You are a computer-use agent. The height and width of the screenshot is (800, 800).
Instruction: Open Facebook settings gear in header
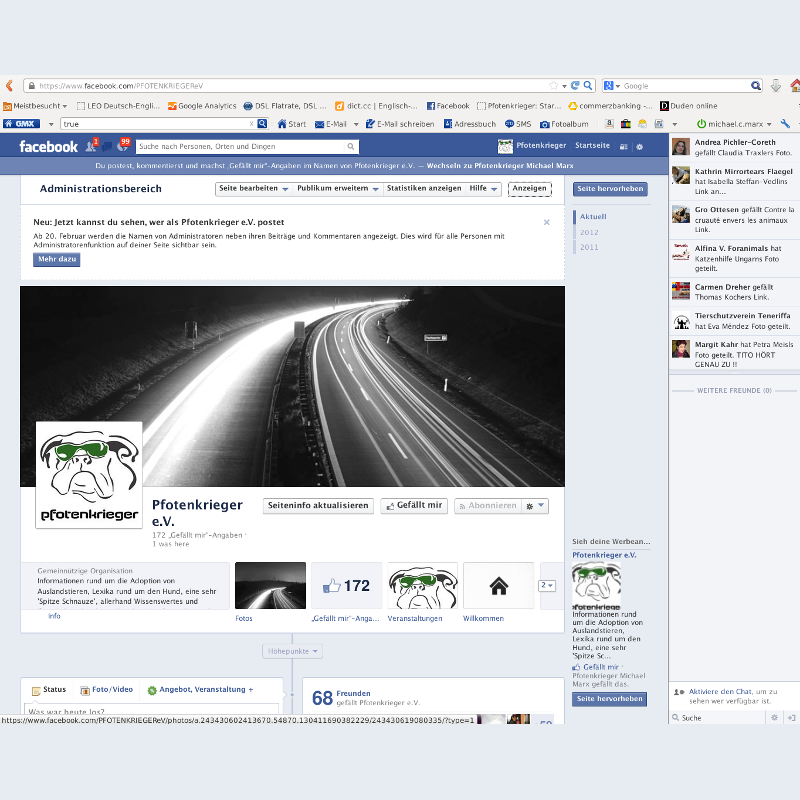tap(639, 147)
